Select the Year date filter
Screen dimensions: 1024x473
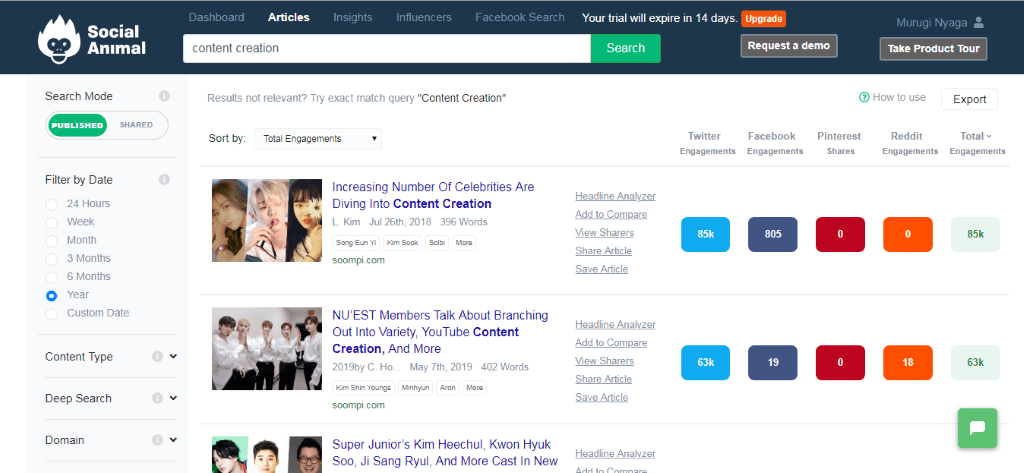(x=52, y=296)
